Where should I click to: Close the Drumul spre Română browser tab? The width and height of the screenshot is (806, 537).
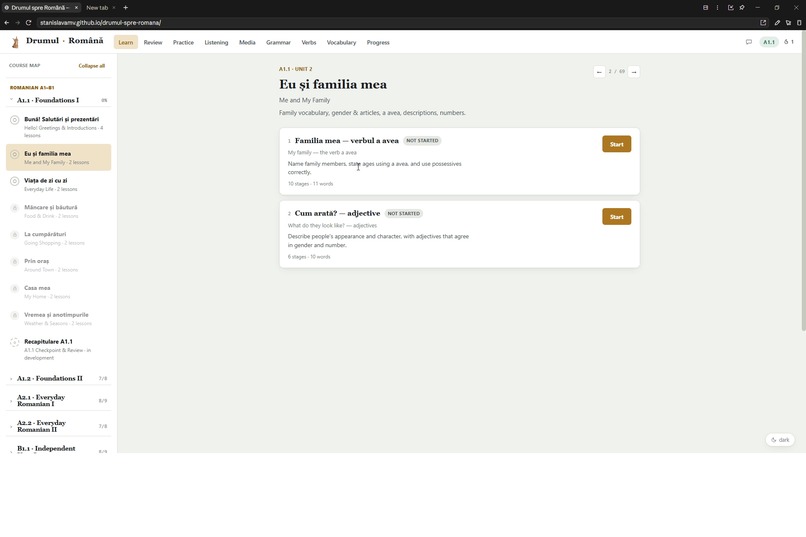76,8
